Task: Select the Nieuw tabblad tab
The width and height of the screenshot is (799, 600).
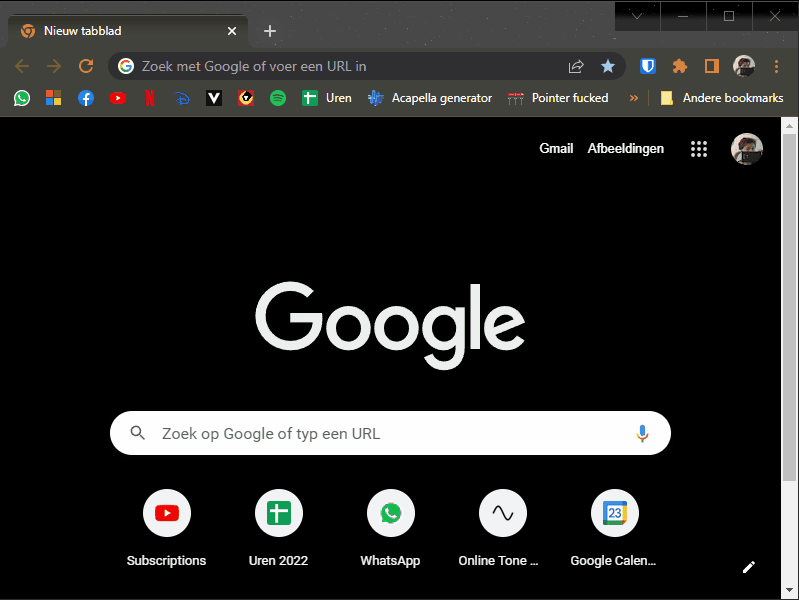Action: (x=120, y=31)
